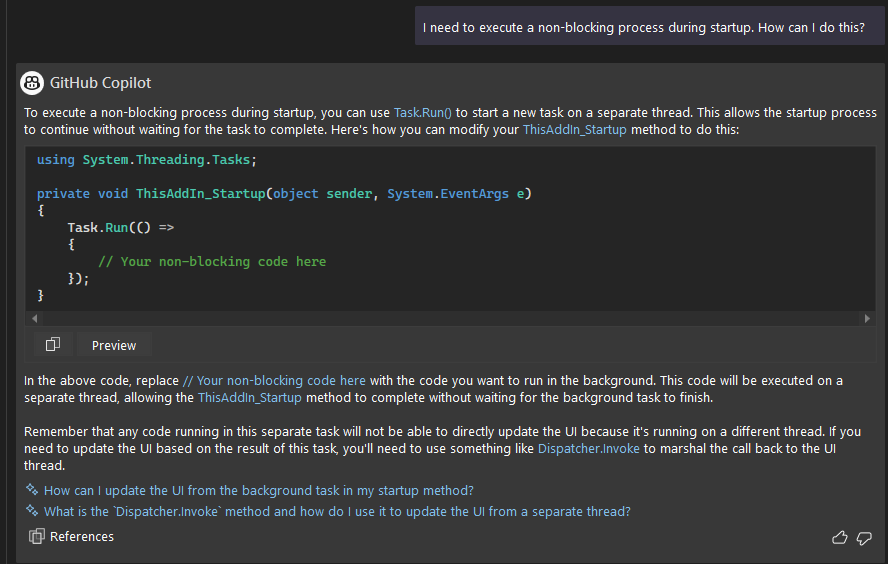This screenshot has height=564, width=888.
Task: Open ThisAddIn_Startup link in first paragraph
Action: pos(574,130)
